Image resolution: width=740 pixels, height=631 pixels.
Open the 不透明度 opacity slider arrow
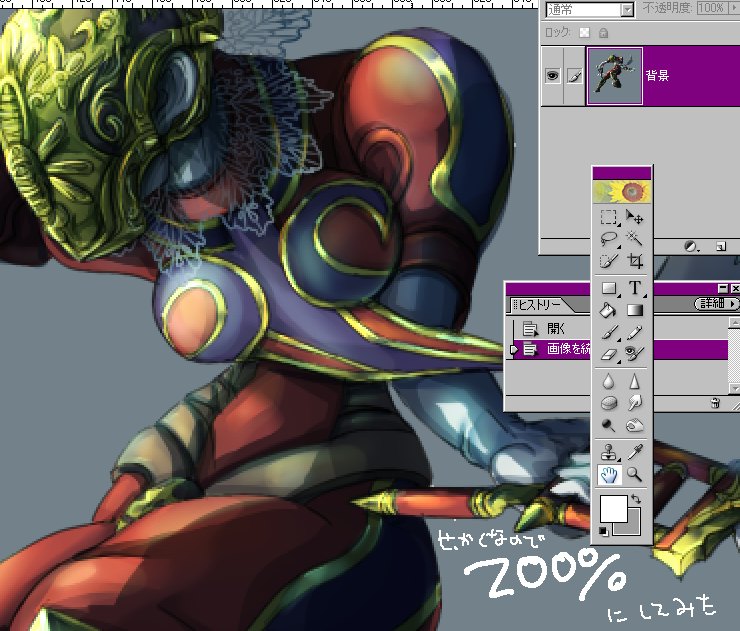coord(732,8)
